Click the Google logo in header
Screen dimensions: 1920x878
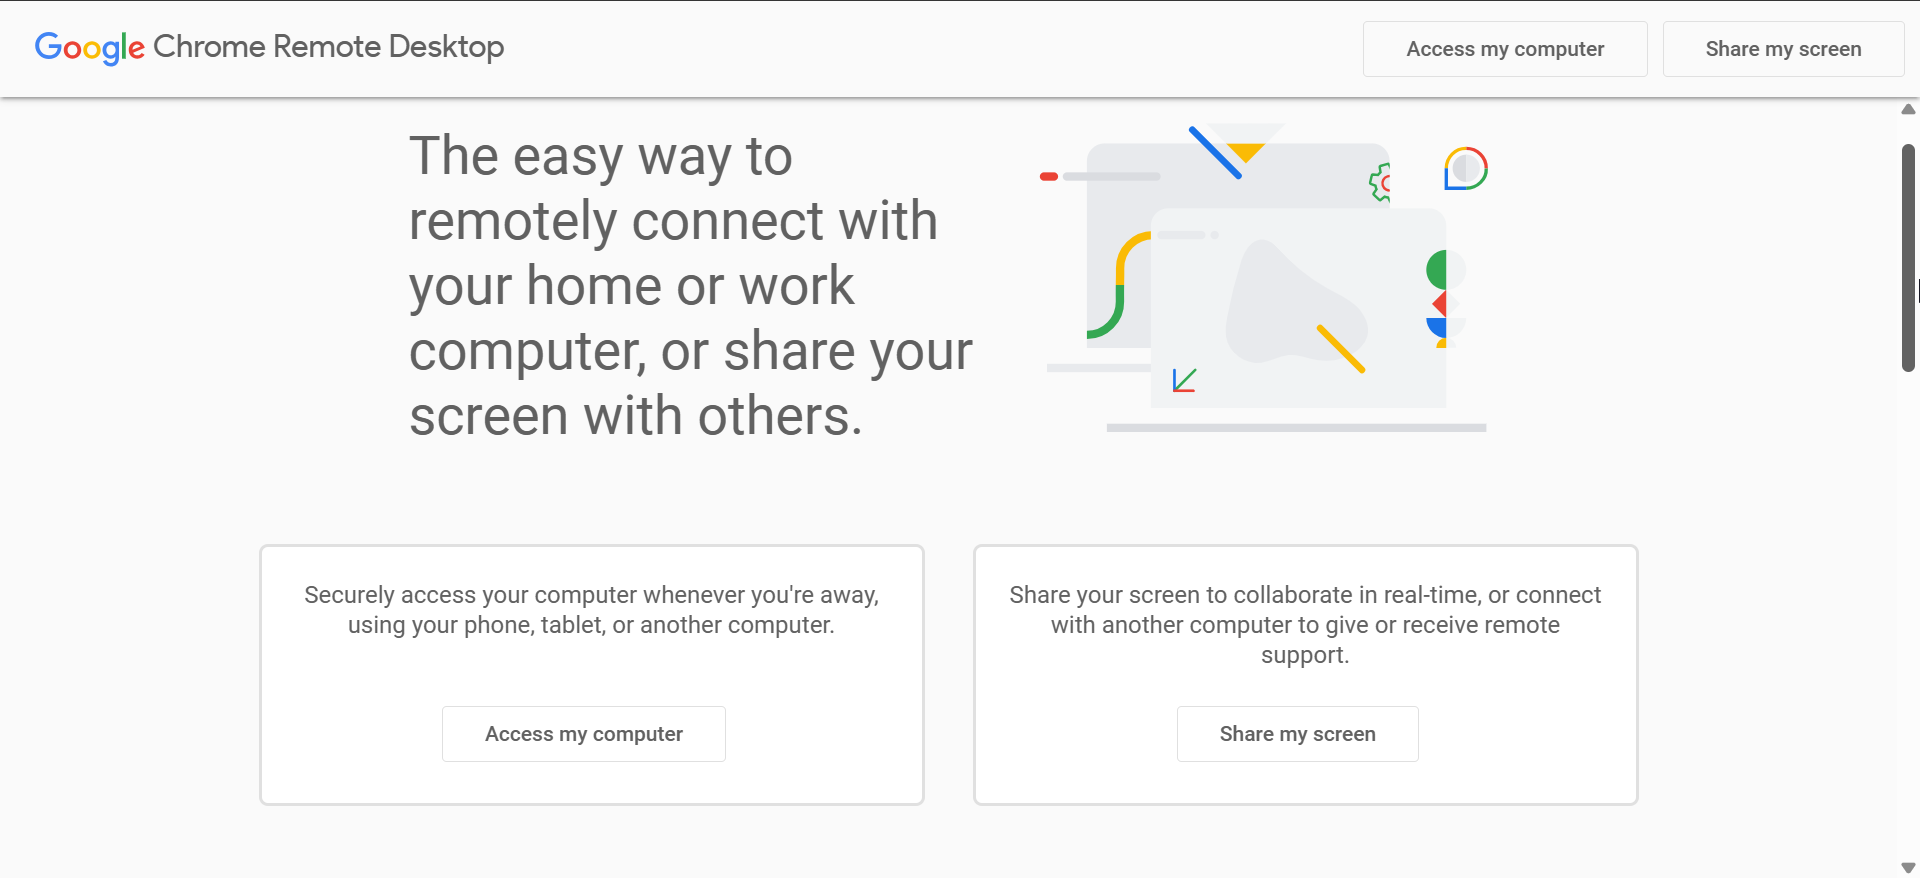(x=90, y=47)
